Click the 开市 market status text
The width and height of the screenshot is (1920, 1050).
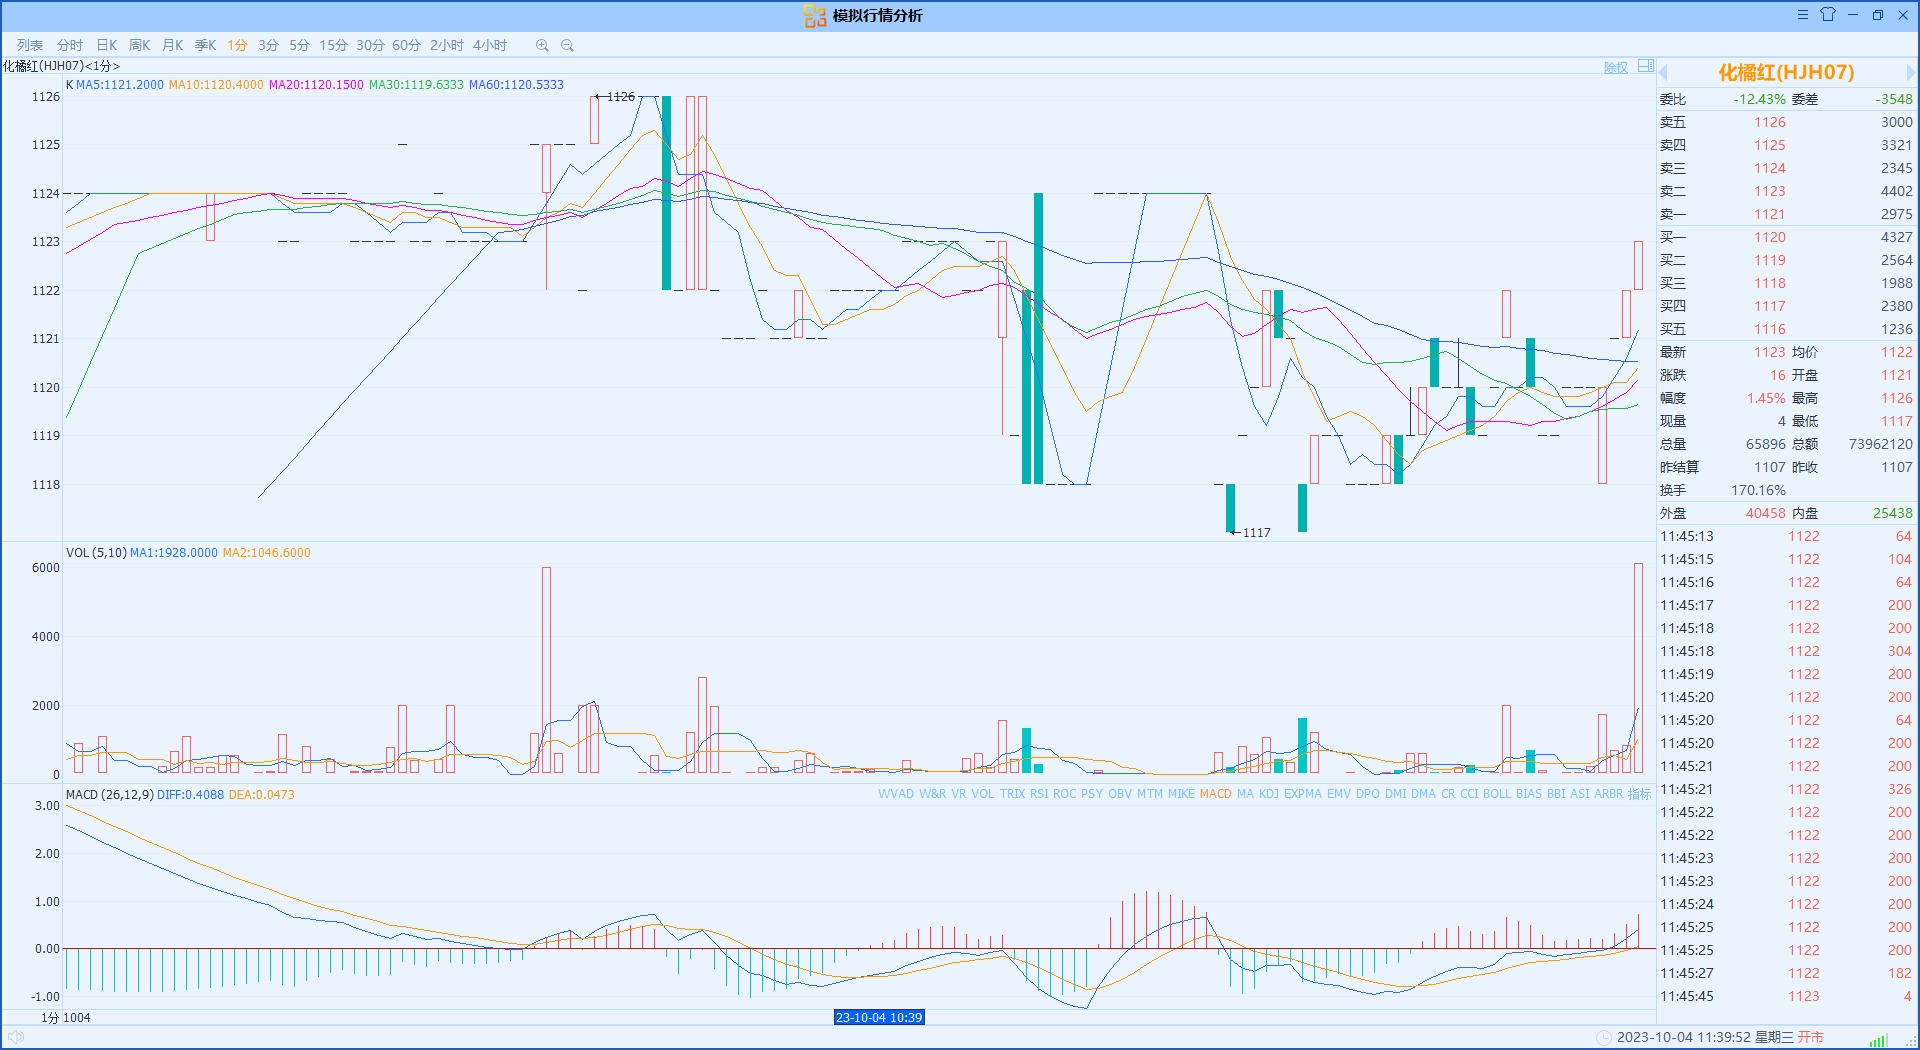1810,1037
